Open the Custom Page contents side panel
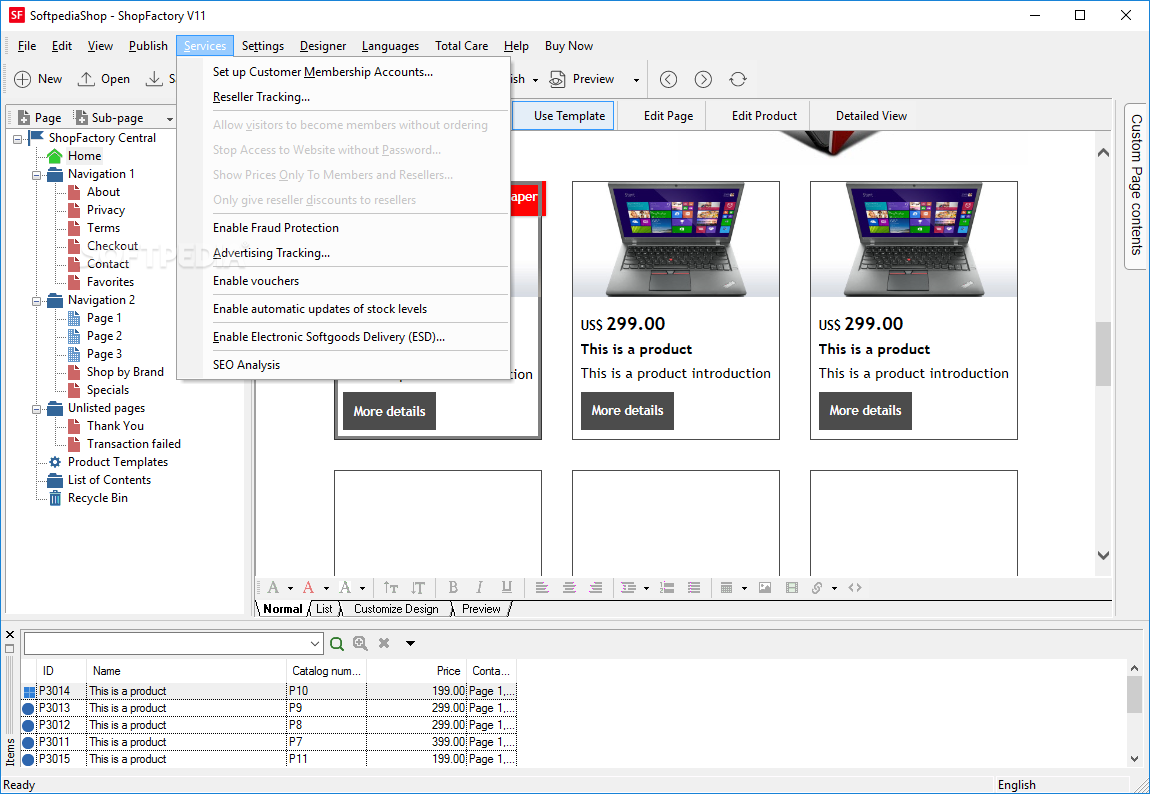 (1135, 185)
